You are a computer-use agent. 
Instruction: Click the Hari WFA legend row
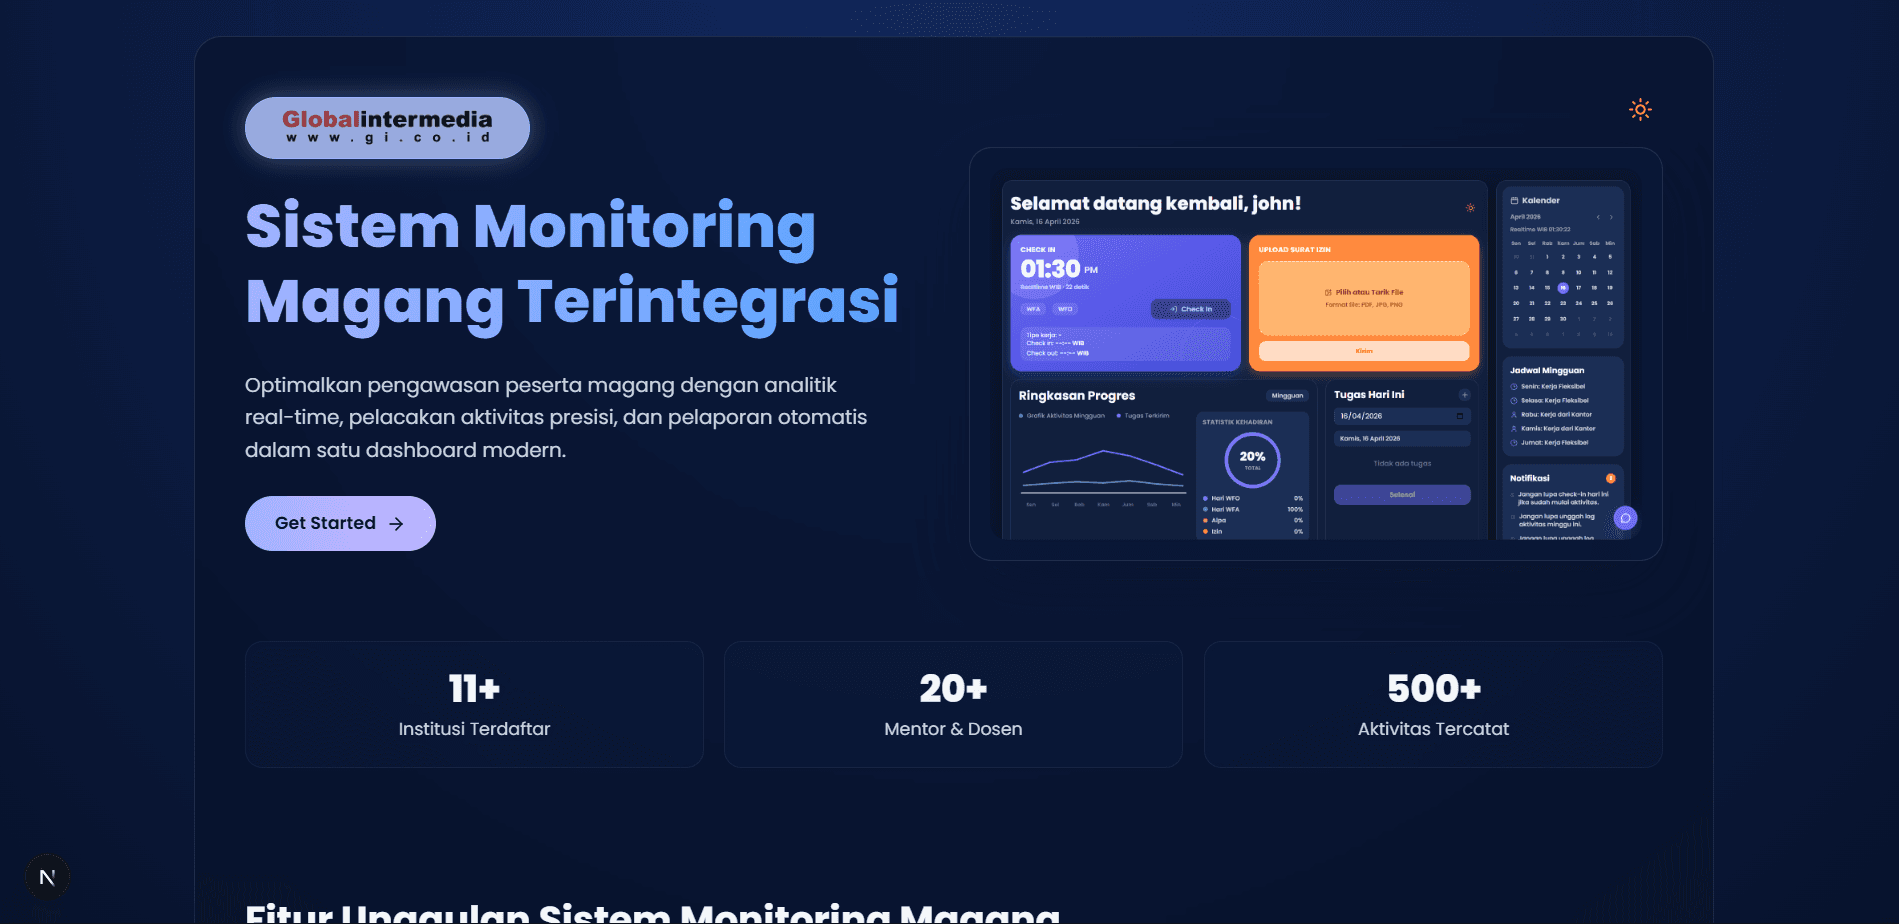tap(1252, 509)
